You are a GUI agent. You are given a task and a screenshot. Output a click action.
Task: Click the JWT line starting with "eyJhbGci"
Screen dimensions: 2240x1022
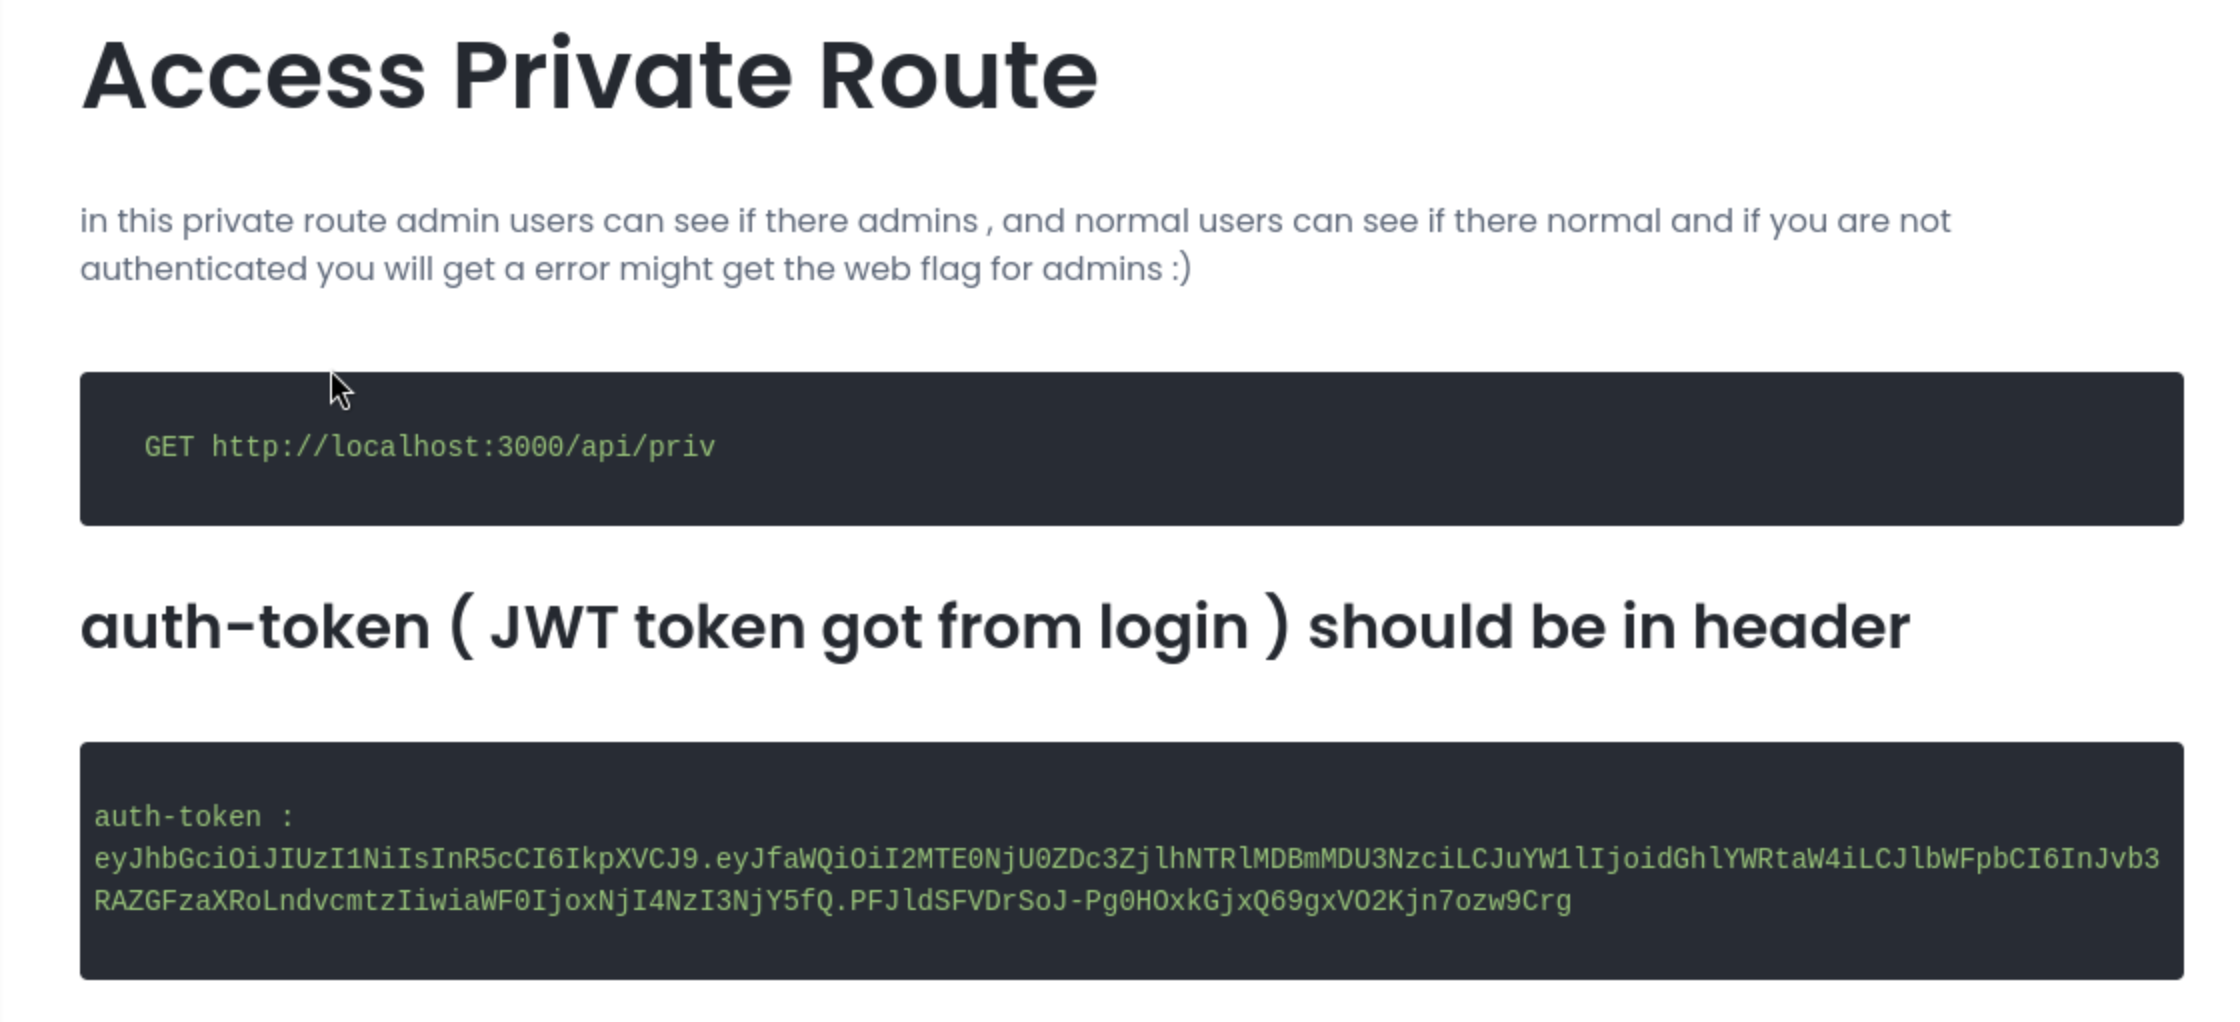click(1126, 859)
